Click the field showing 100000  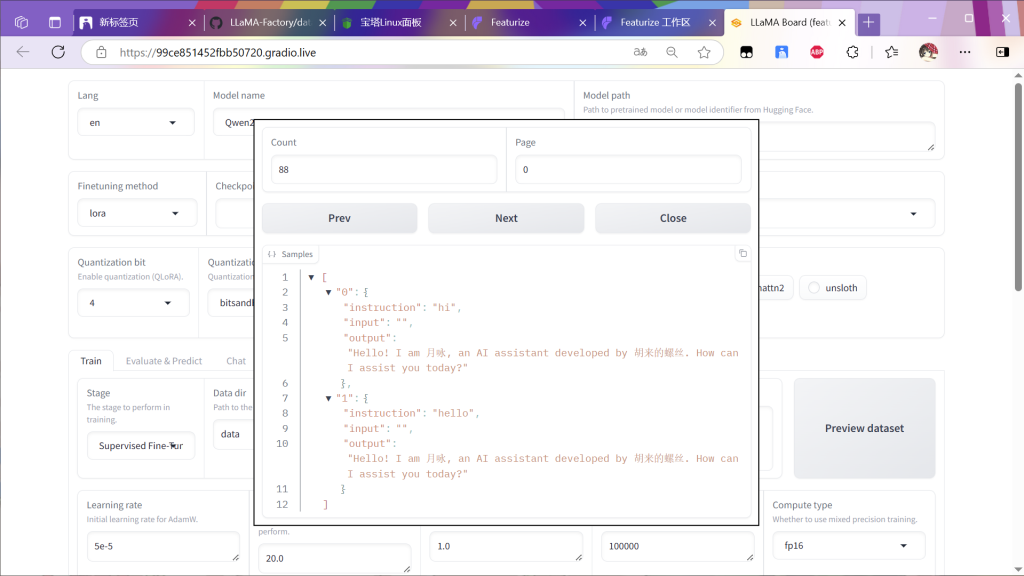point(677,546)
